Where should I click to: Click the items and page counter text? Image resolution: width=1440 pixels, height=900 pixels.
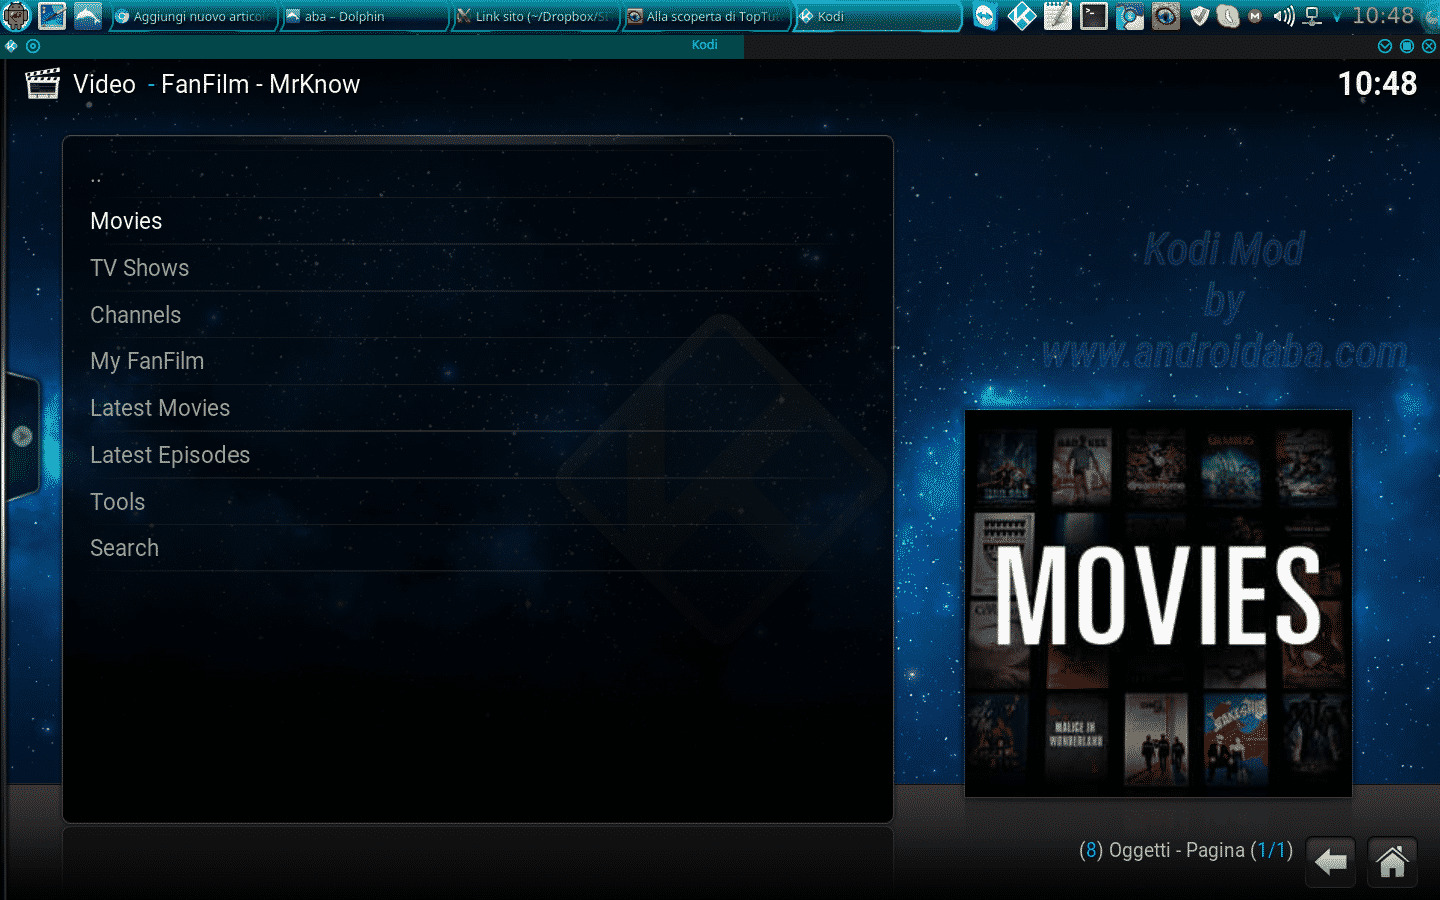pos(1186,850)
